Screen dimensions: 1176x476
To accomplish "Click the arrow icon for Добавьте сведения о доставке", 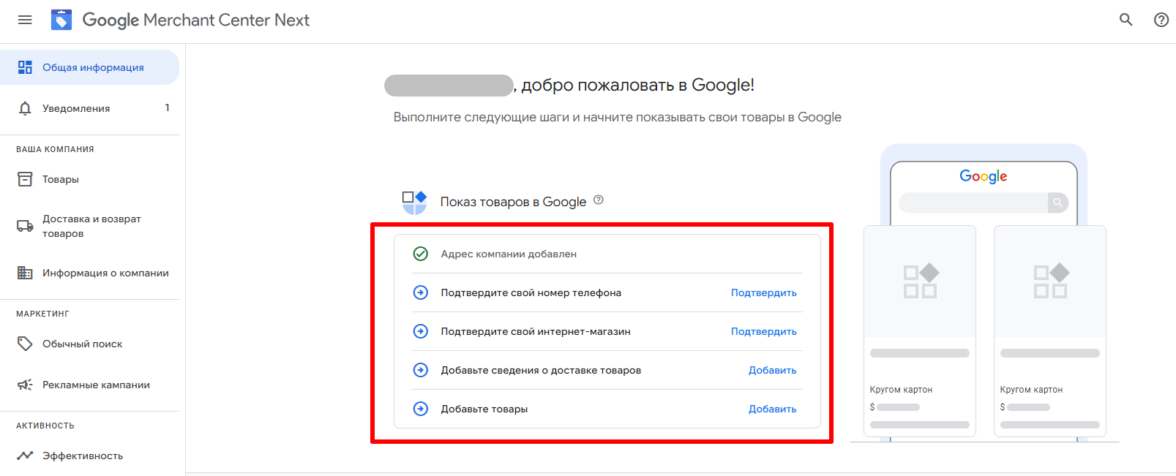I will (421, 370).
